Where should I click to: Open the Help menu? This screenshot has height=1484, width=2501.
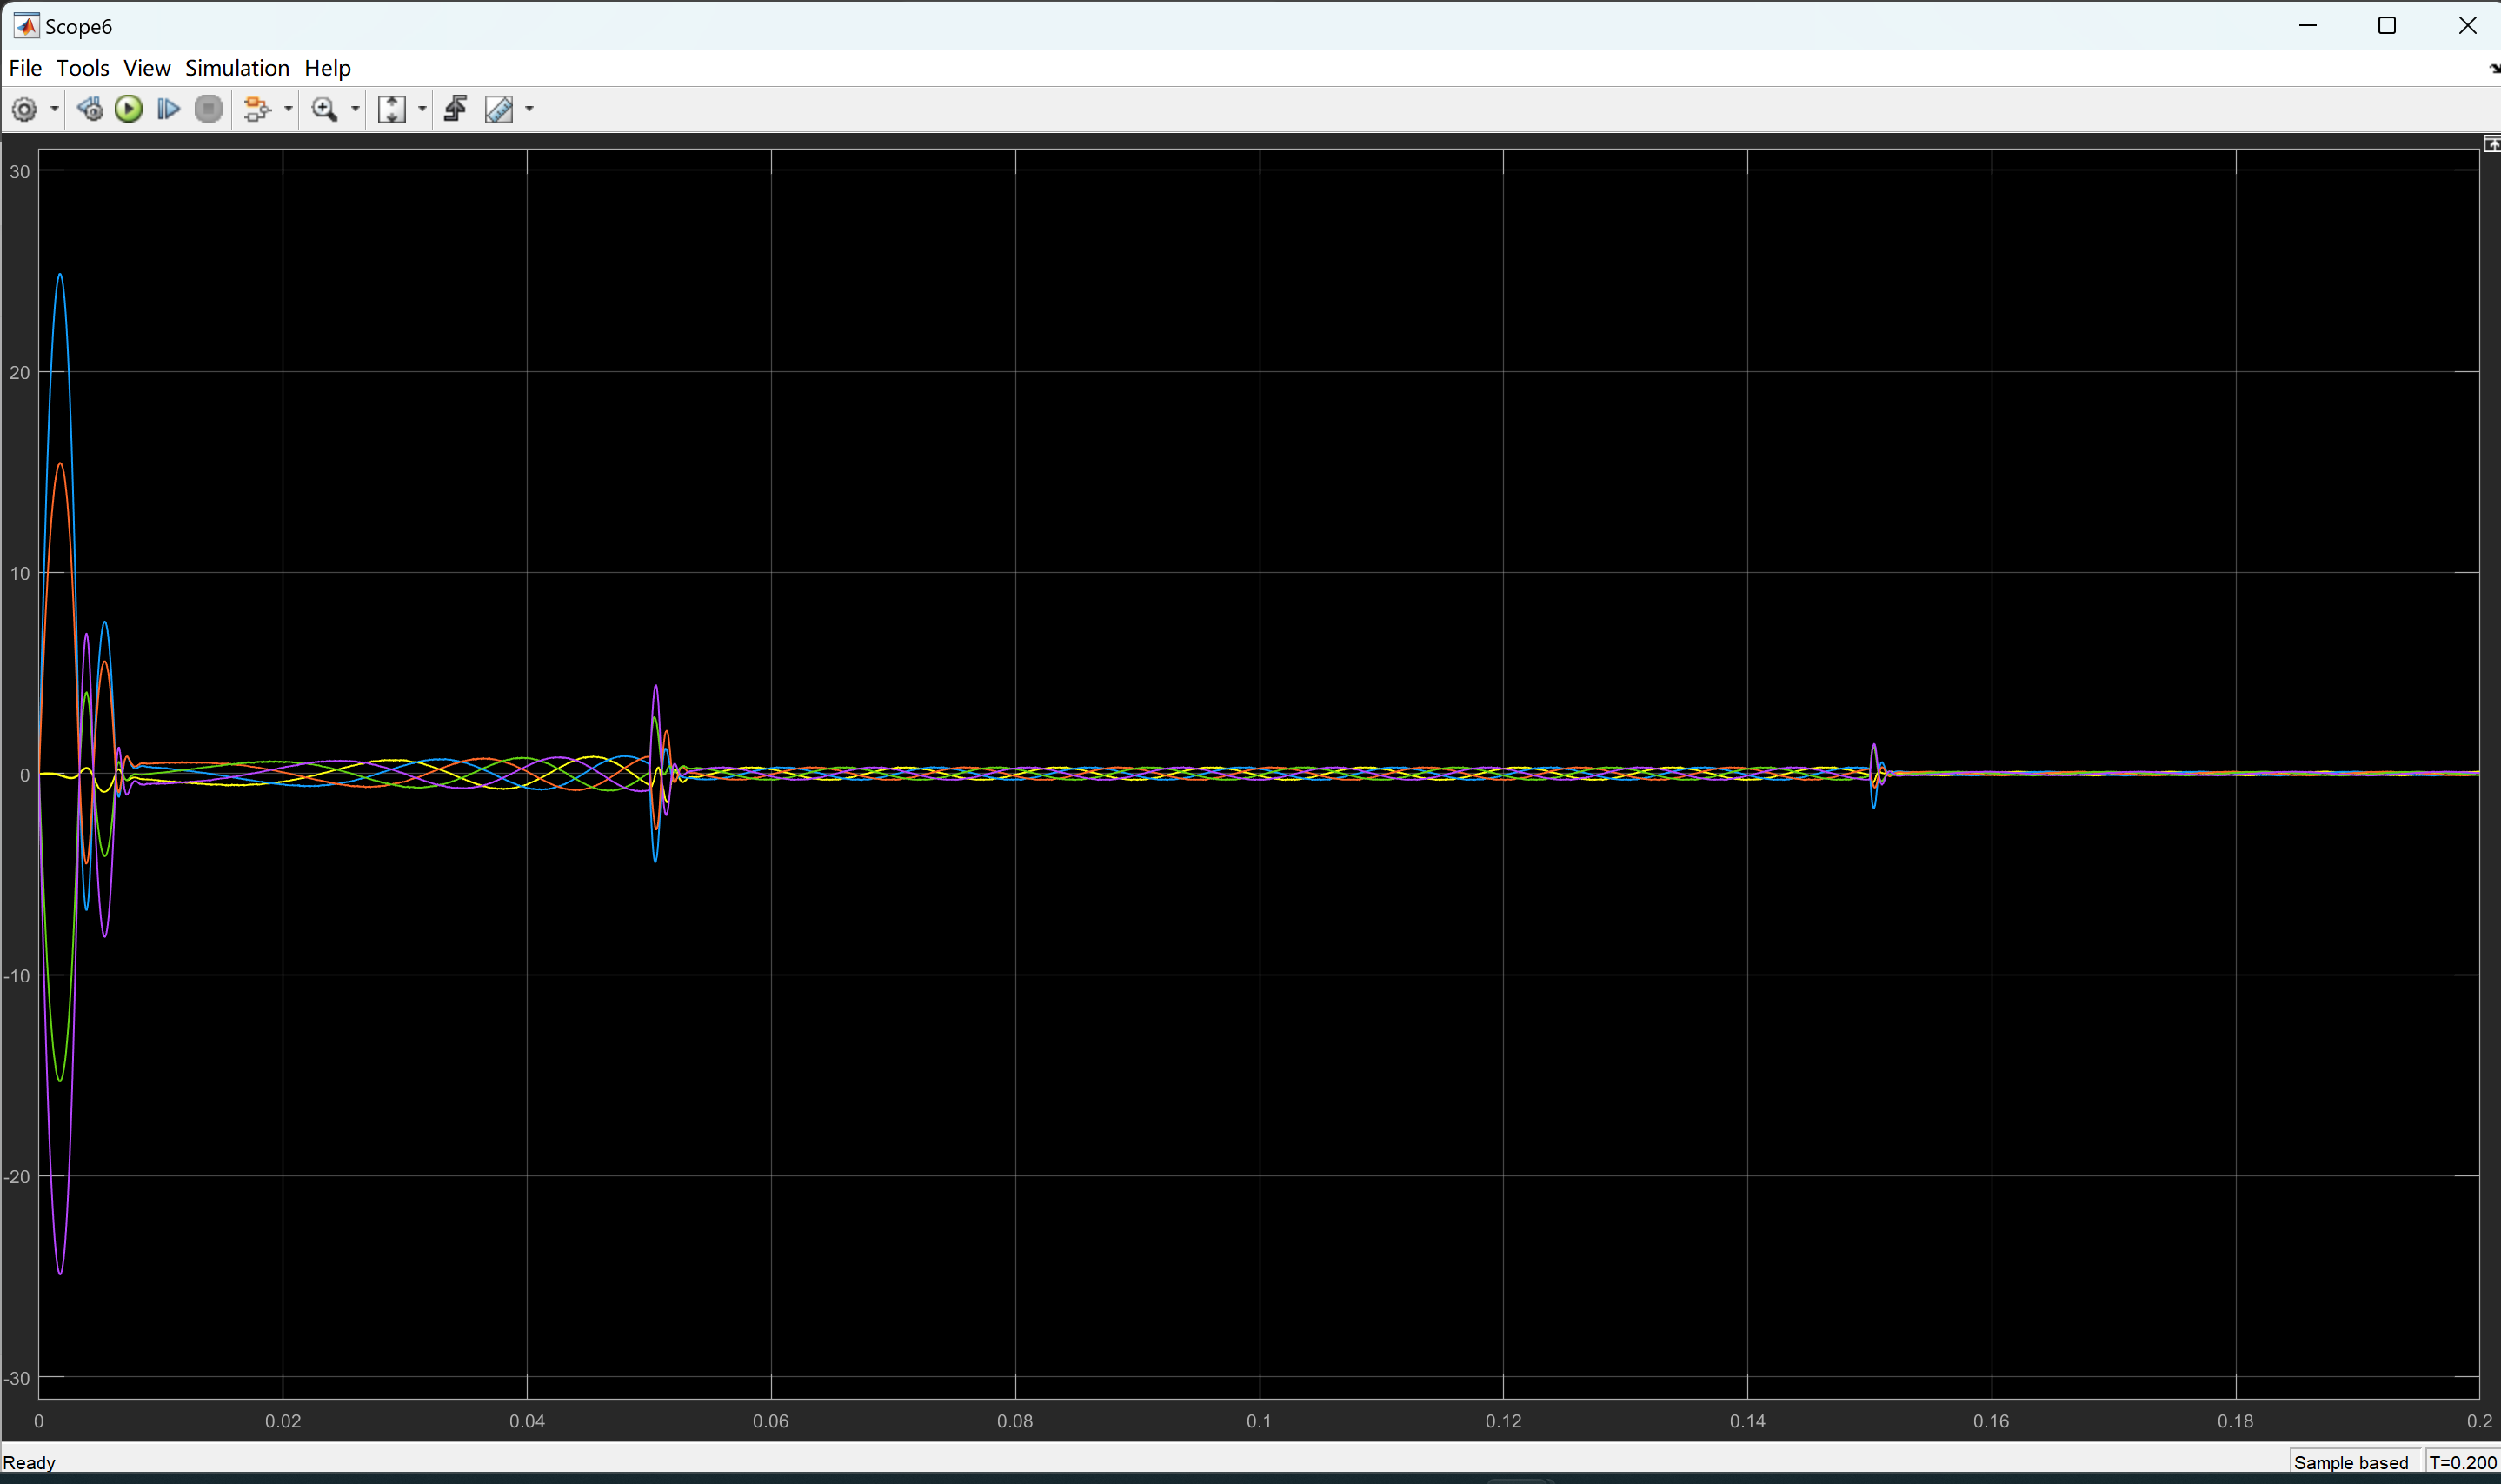click(327, 68)
